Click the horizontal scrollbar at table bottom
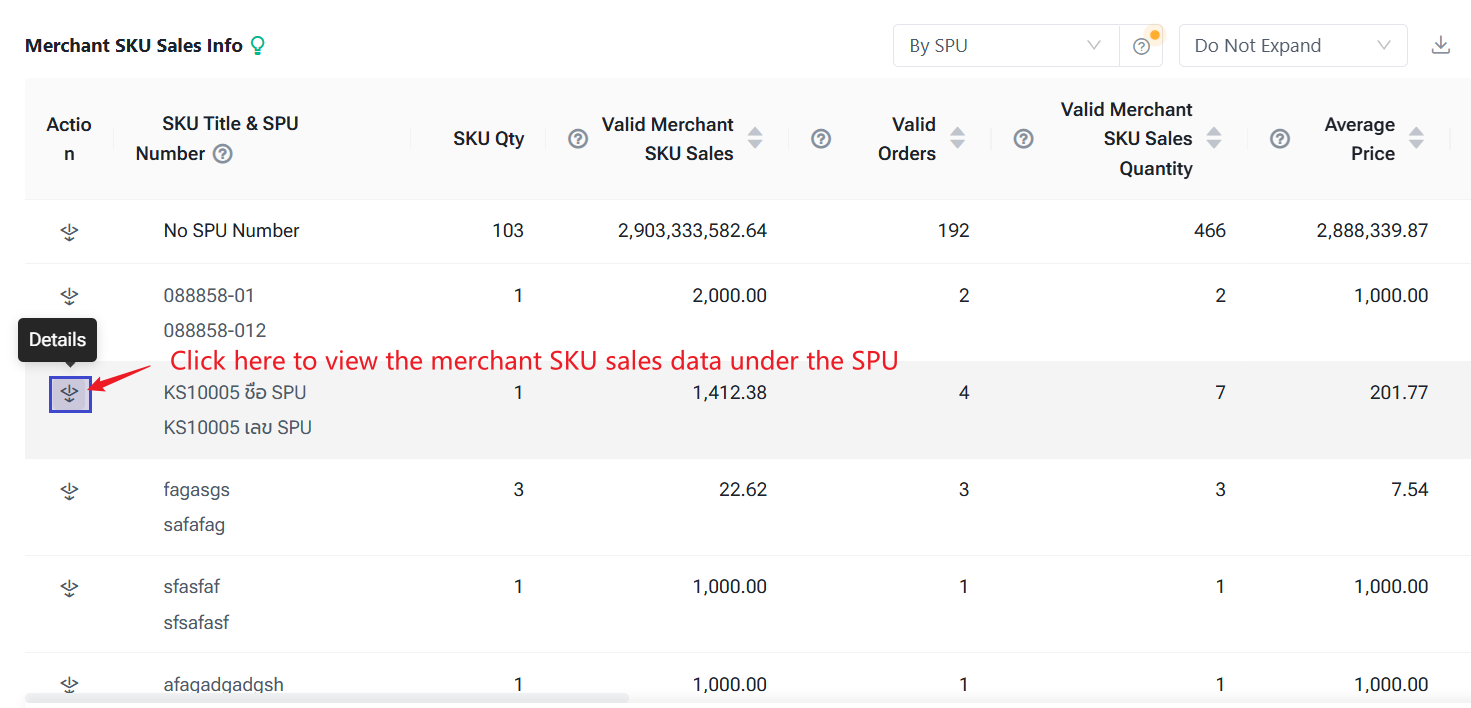Viewport: 1471px width, 708px height. point(327,698)
